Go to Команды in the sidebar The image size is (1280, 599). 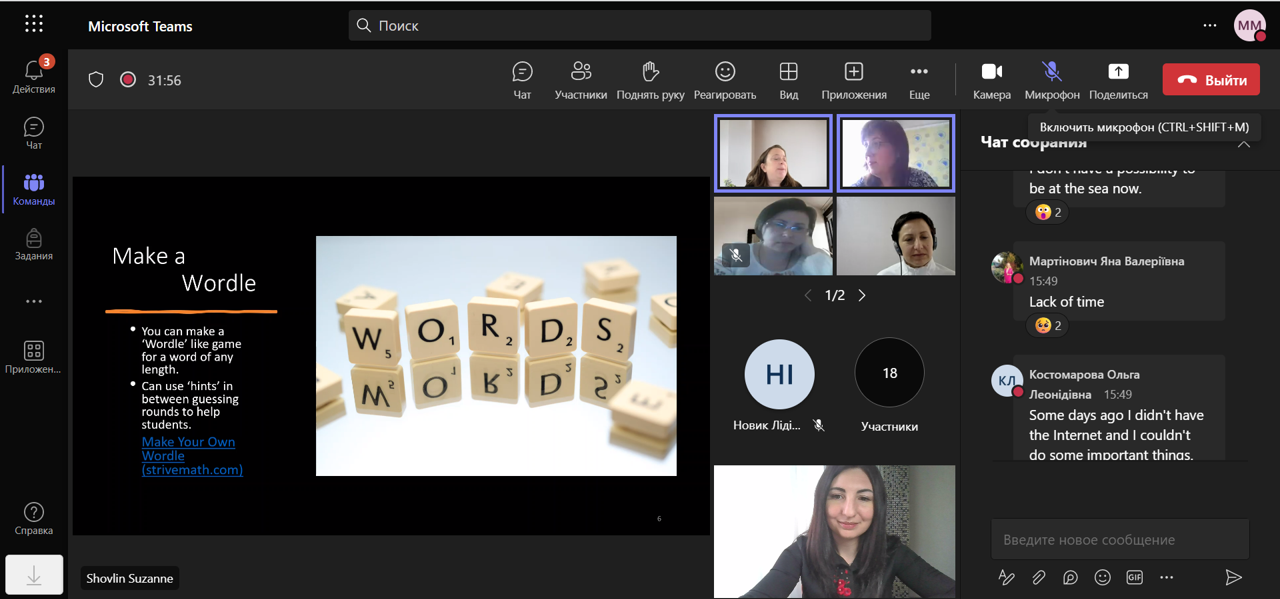pyautogui.click(x=34, y=189)
